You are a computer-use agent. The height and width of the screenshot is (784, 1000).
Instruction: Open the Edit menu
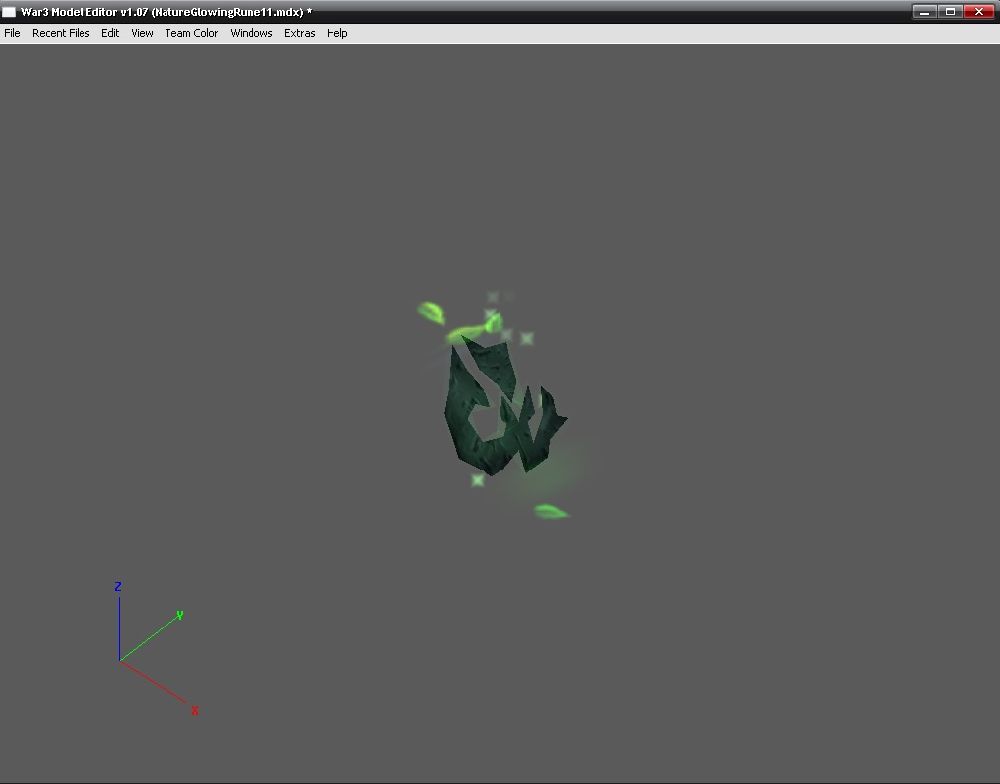click(110, 33)
